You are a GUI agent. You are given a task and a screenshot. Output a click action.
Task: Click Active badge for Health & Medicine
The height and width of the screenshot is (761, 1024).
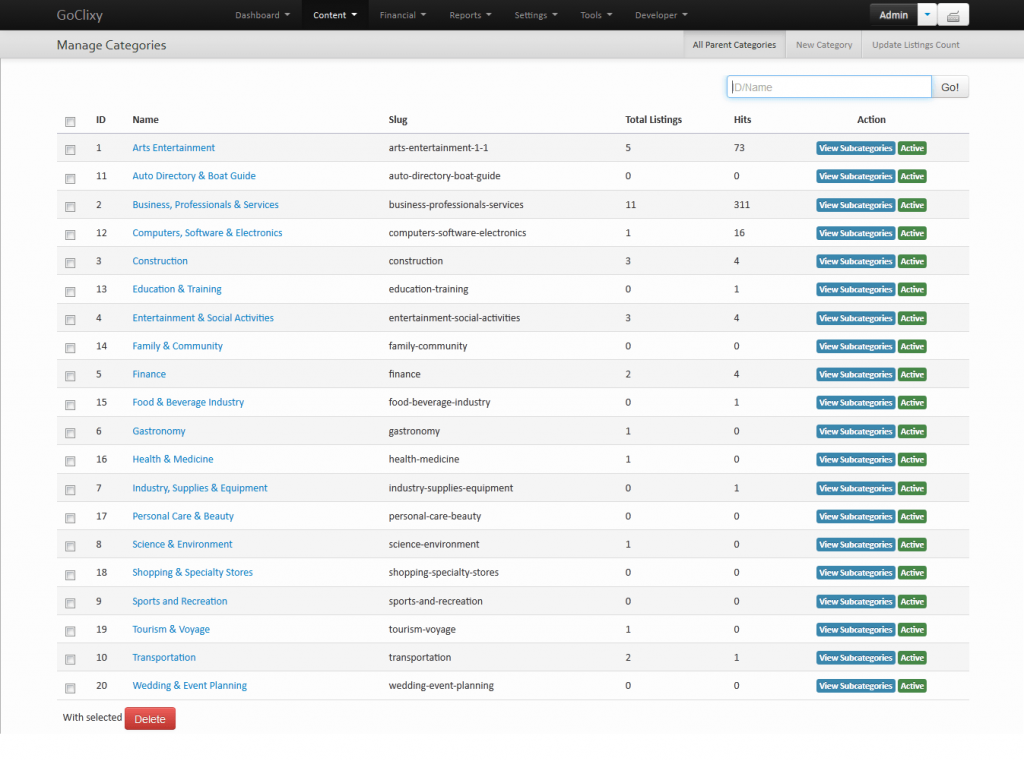pyautogui.click(x=912, y=460)
